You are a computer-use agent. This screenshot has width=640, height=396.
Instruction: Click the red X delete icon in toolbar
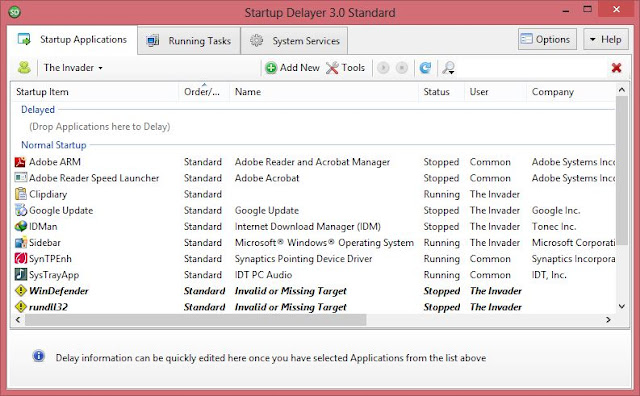616,68
